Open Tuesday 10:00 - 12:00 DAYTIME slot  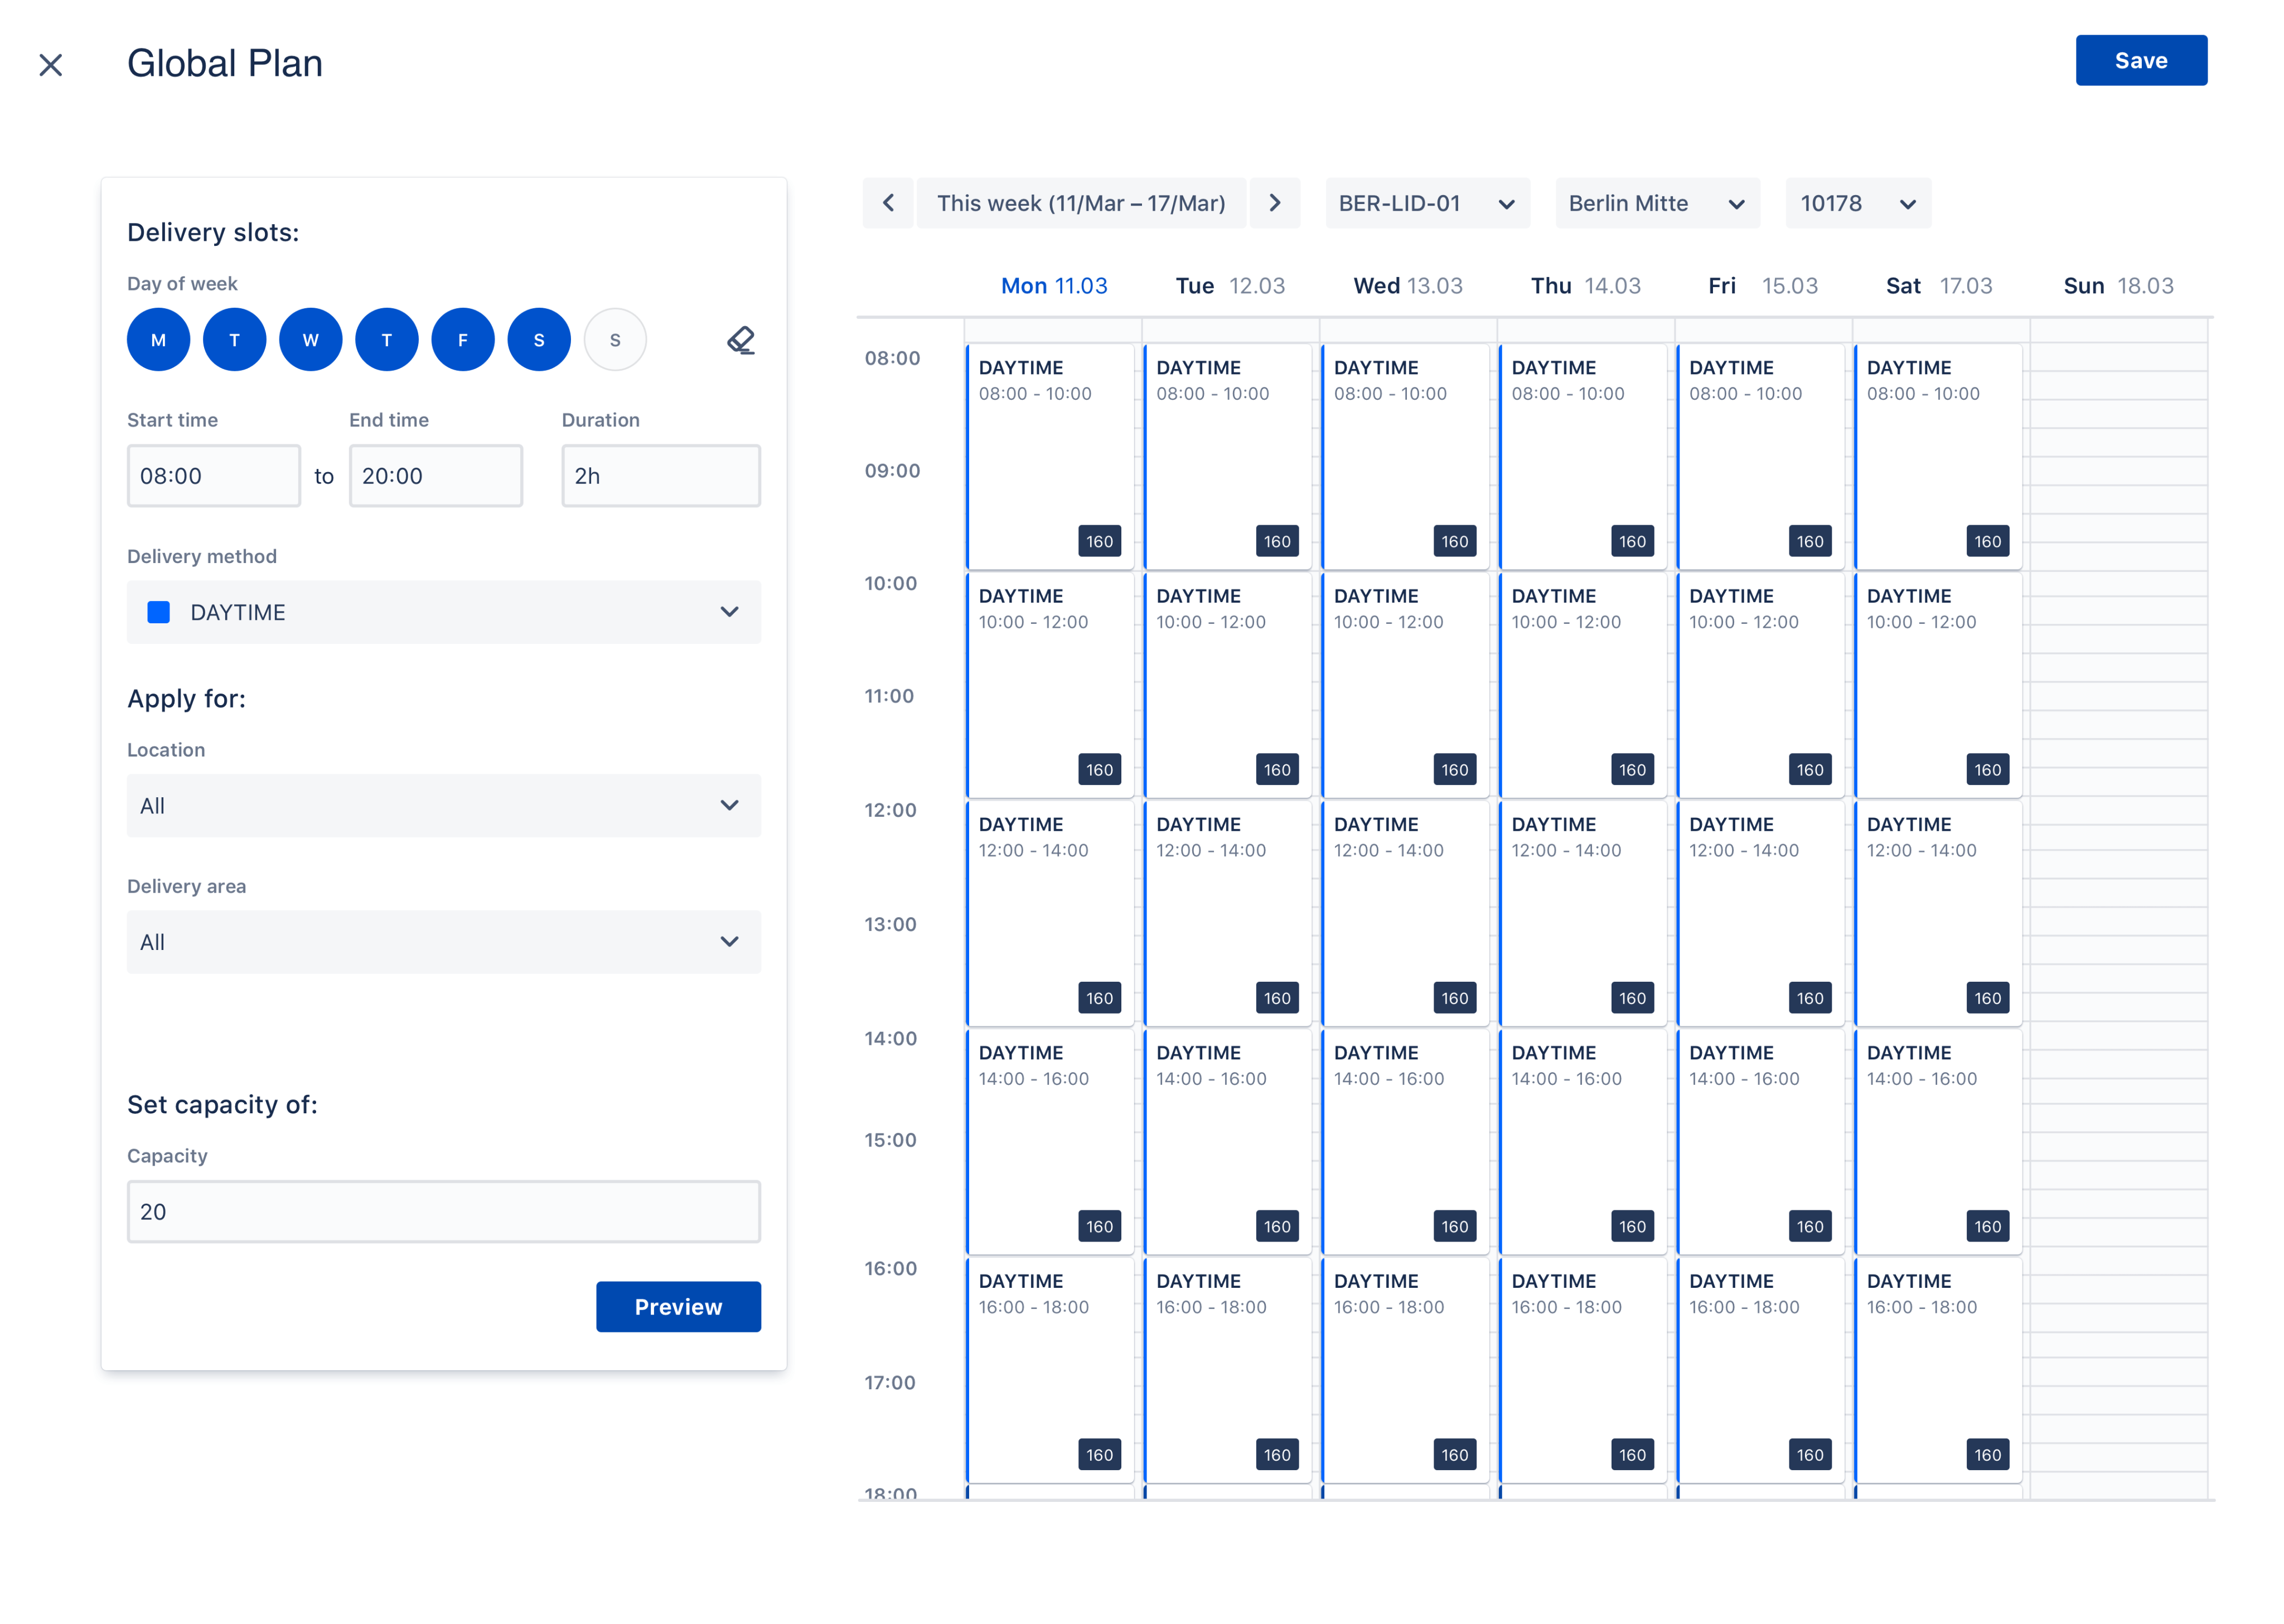click(x=1227, y=684)
